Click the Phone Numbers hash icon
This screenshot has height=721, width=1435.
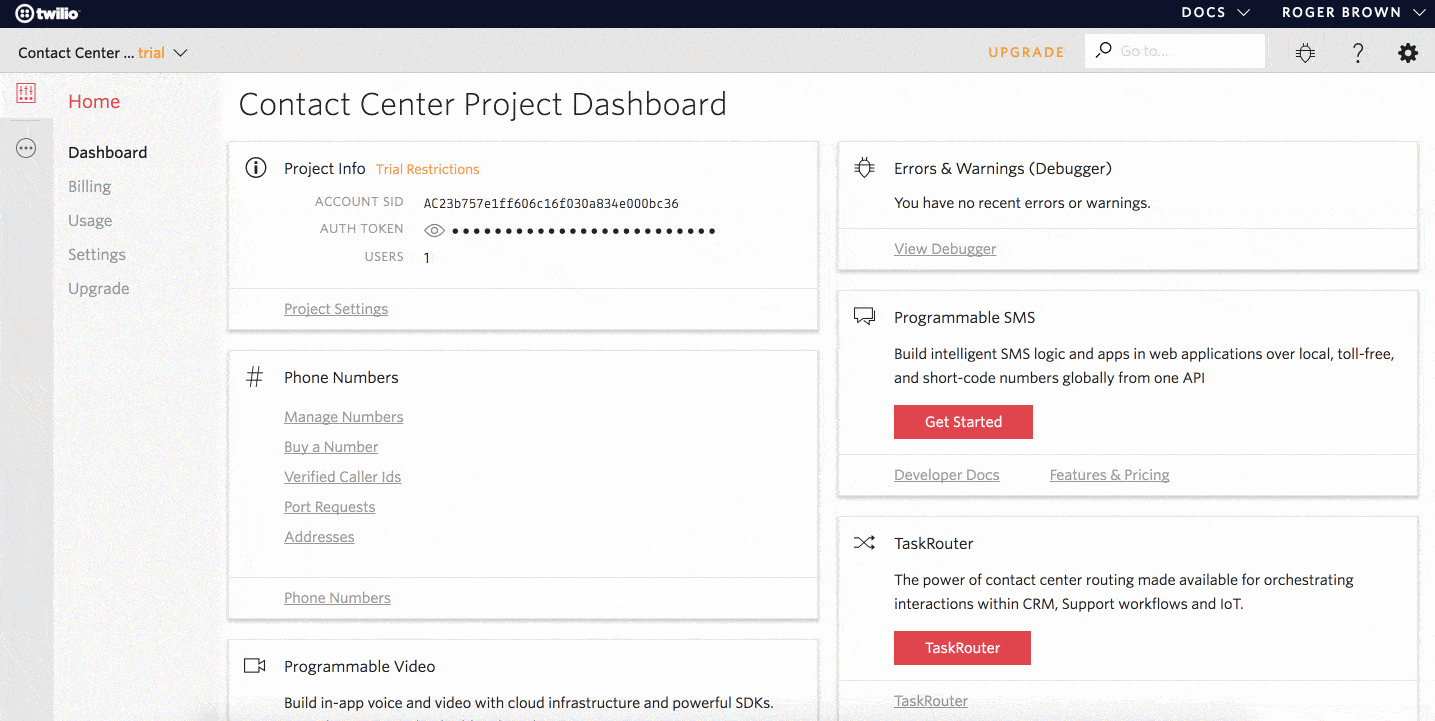point(255,377)
